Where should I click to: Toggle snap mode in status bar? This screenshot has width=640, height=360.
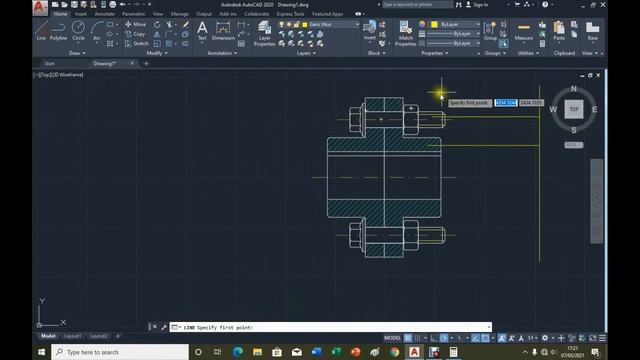(417, 338)
